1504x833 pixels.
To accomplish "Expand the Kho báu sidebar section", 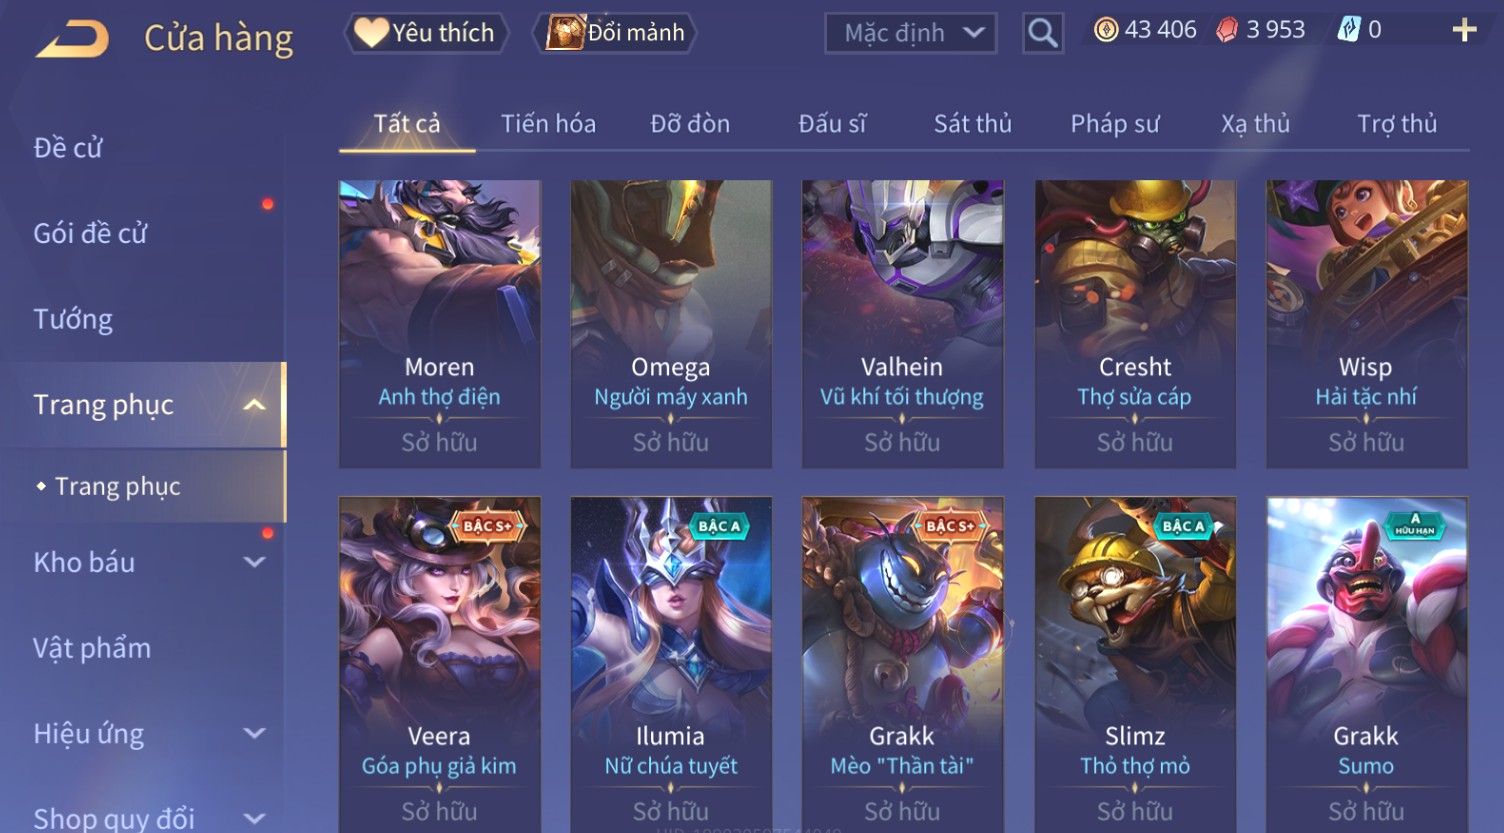I will [255, 563].
